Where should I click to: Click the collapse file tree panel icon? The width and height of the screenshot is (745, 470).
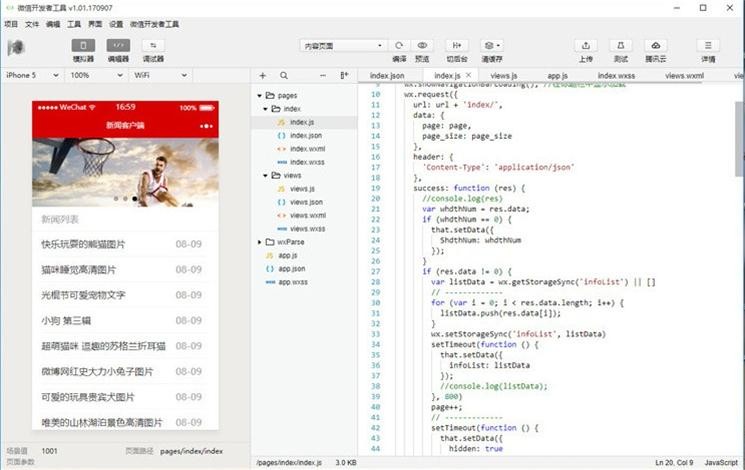tap(344, 76)
